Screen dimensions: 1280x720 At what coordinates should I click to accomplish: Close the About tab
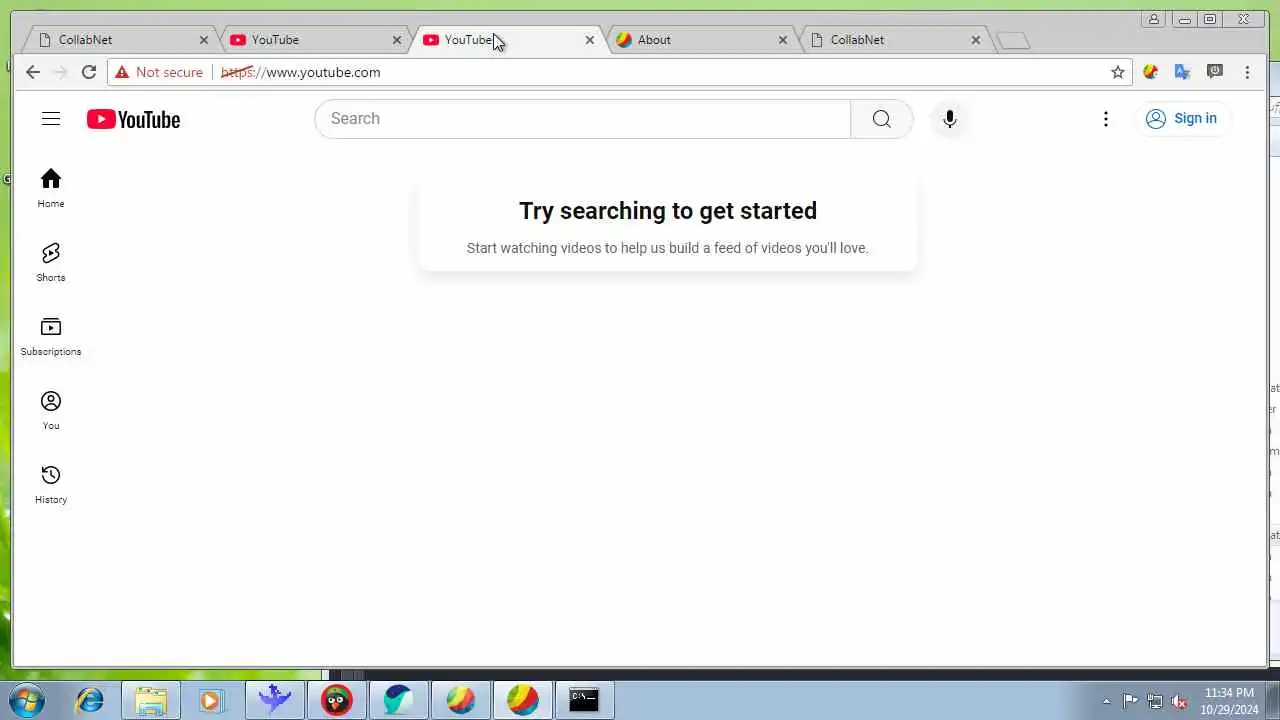(x=783, y=40)
